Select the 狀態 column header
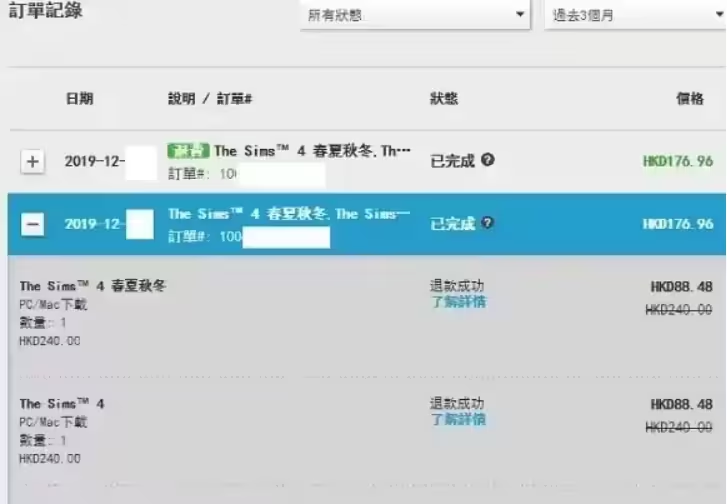The height and width of the screenshot is (504, 727). [444, 98]
